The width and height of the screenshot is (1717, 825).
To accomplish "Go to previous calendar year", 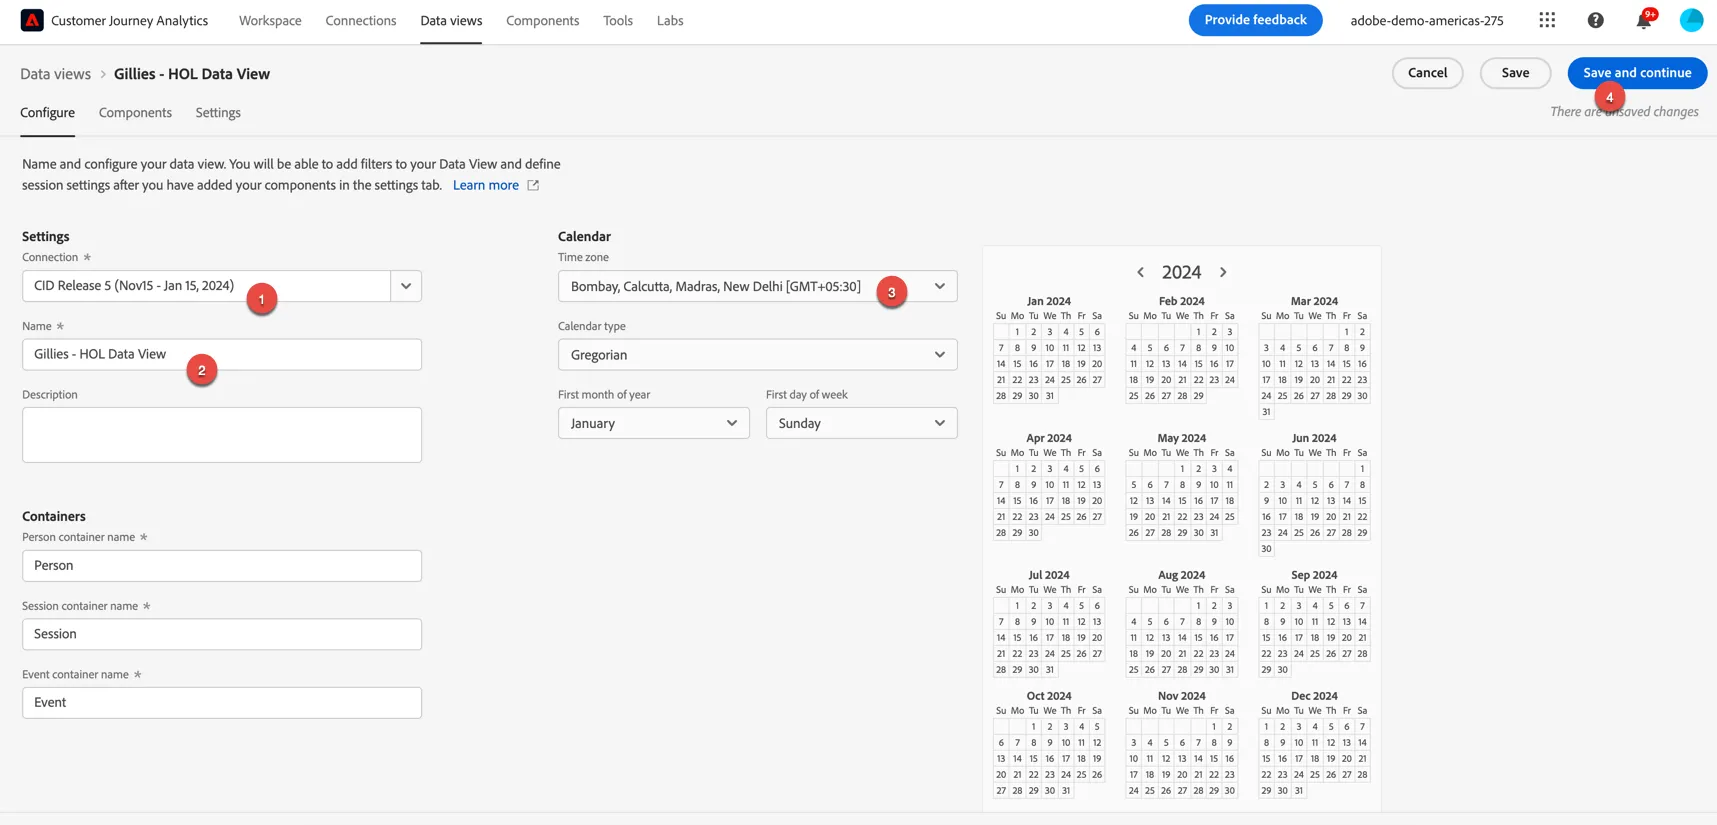I will [1140, 272].
